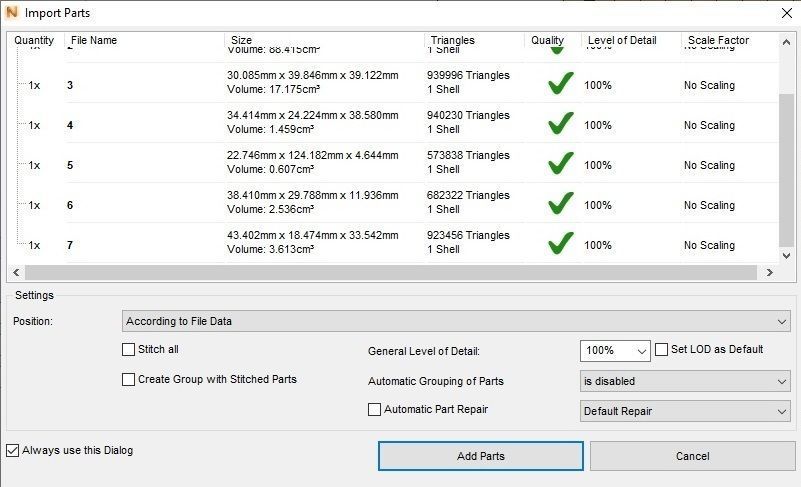Check Create Group with Stitched Parts
The width and height of the screenshot is (801, 487).
[128, 380]
